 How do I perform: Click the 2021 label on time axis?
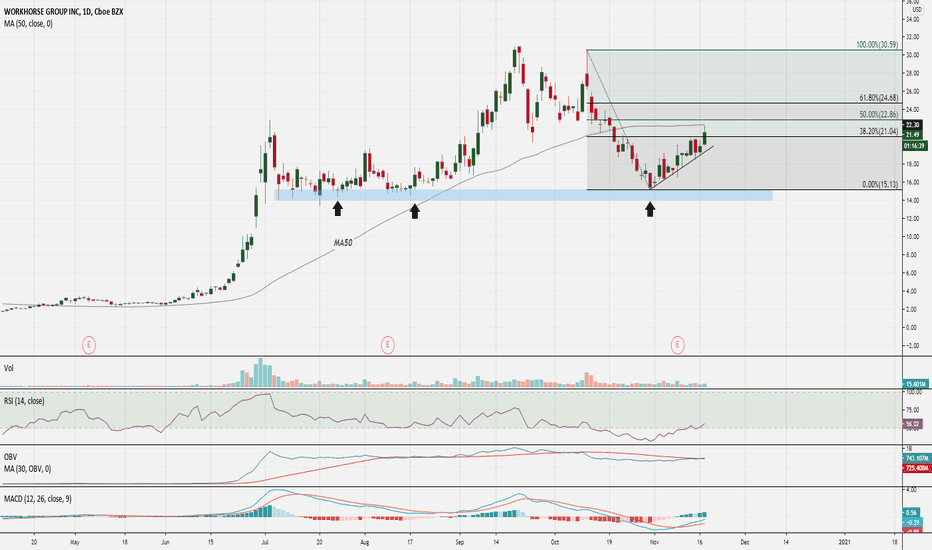coord(845,542)
